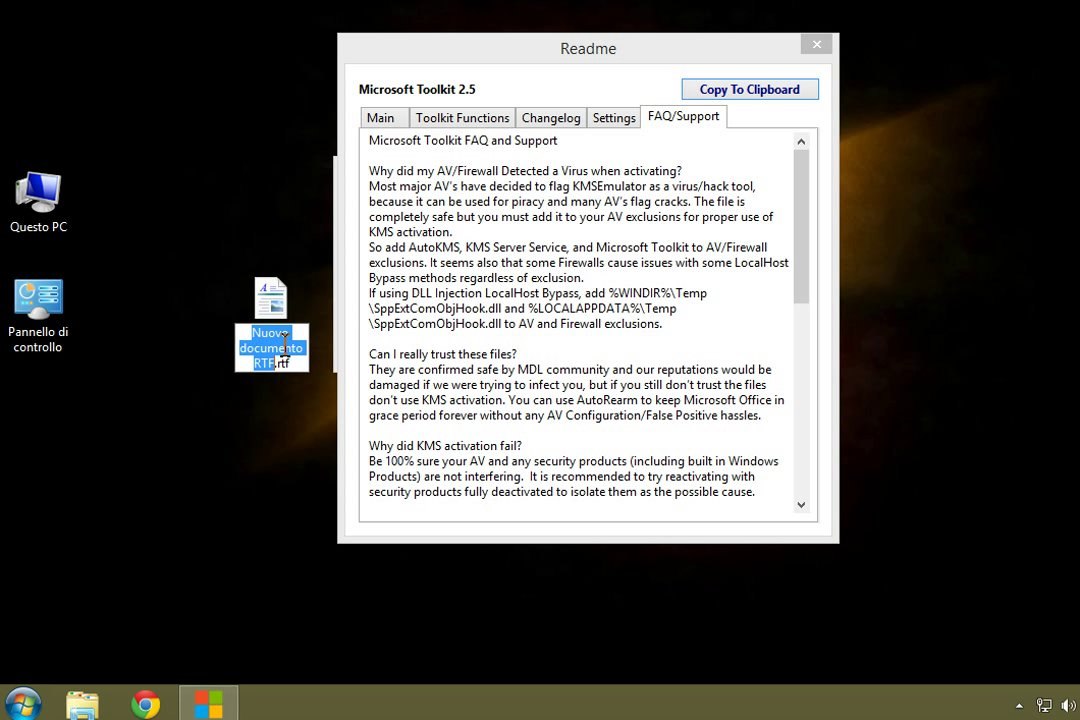Screen dimensions: 1080x720
Task: Open the Toolkit Functions tab
Action: click(462, 118)
